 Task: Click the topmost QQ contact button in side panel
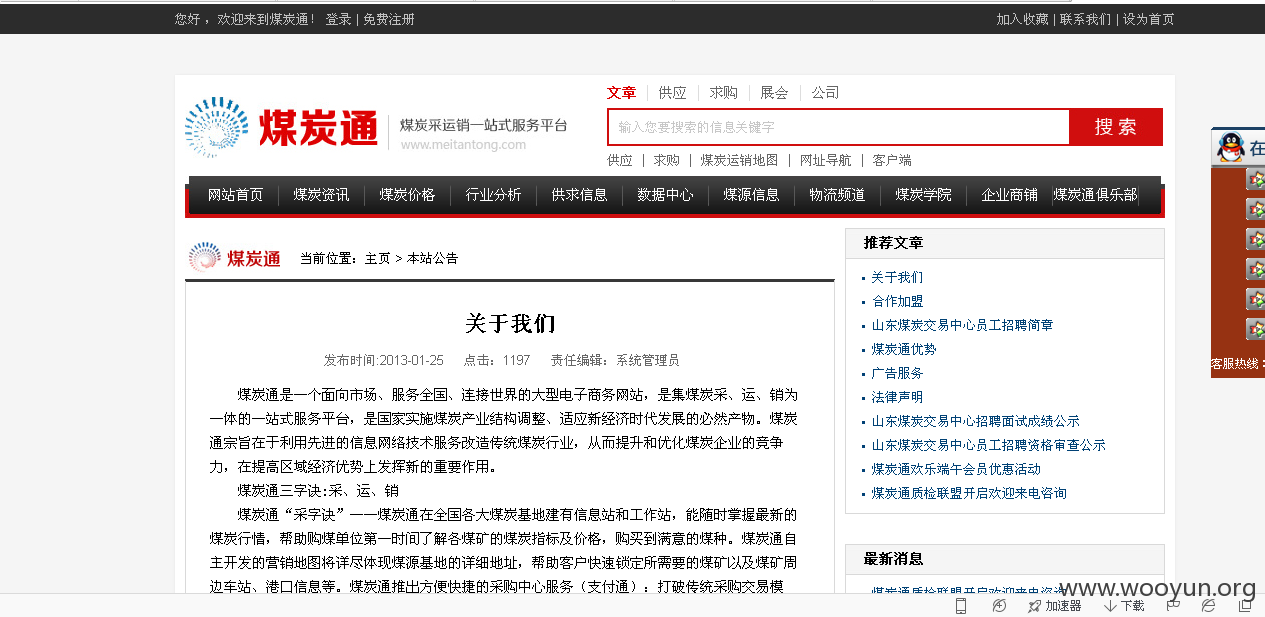(x=1255, y=180)
